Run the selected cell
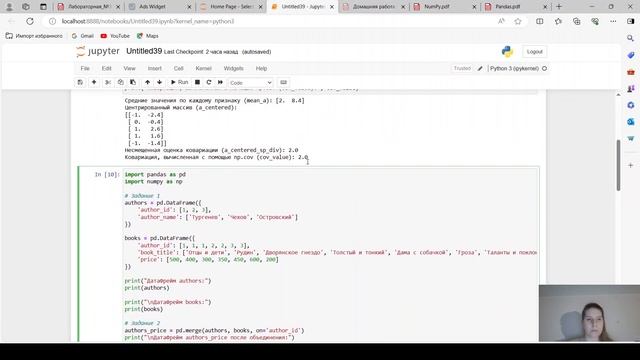The height and width of the screenshot is (360, 640). coord(179,82)
